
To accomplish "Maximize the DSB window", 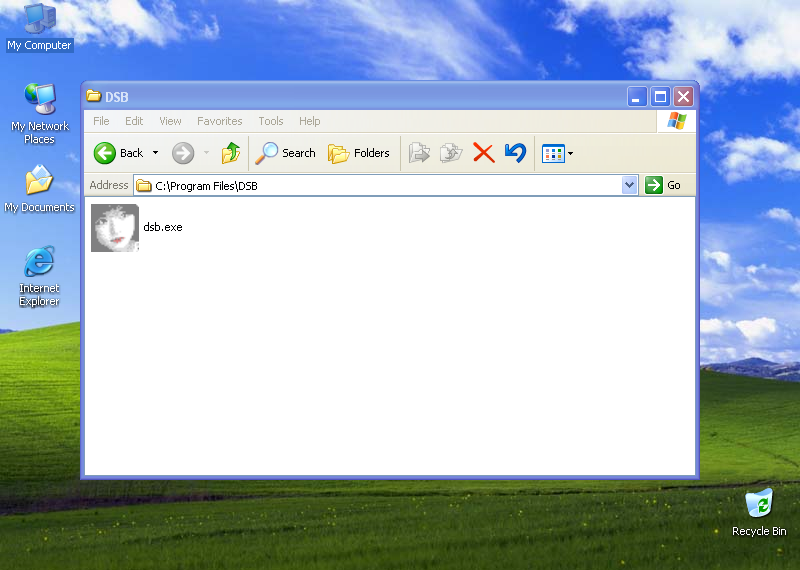I will (660, 96).
